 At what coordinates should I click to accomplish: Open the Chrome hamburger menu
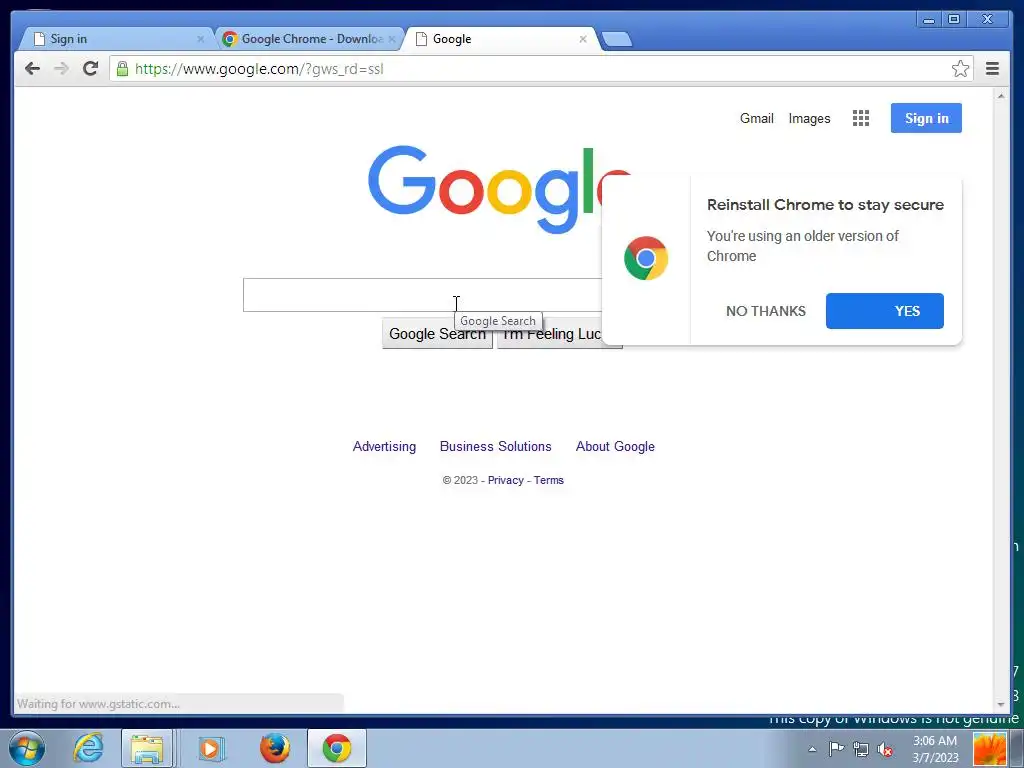pos(992,69)
